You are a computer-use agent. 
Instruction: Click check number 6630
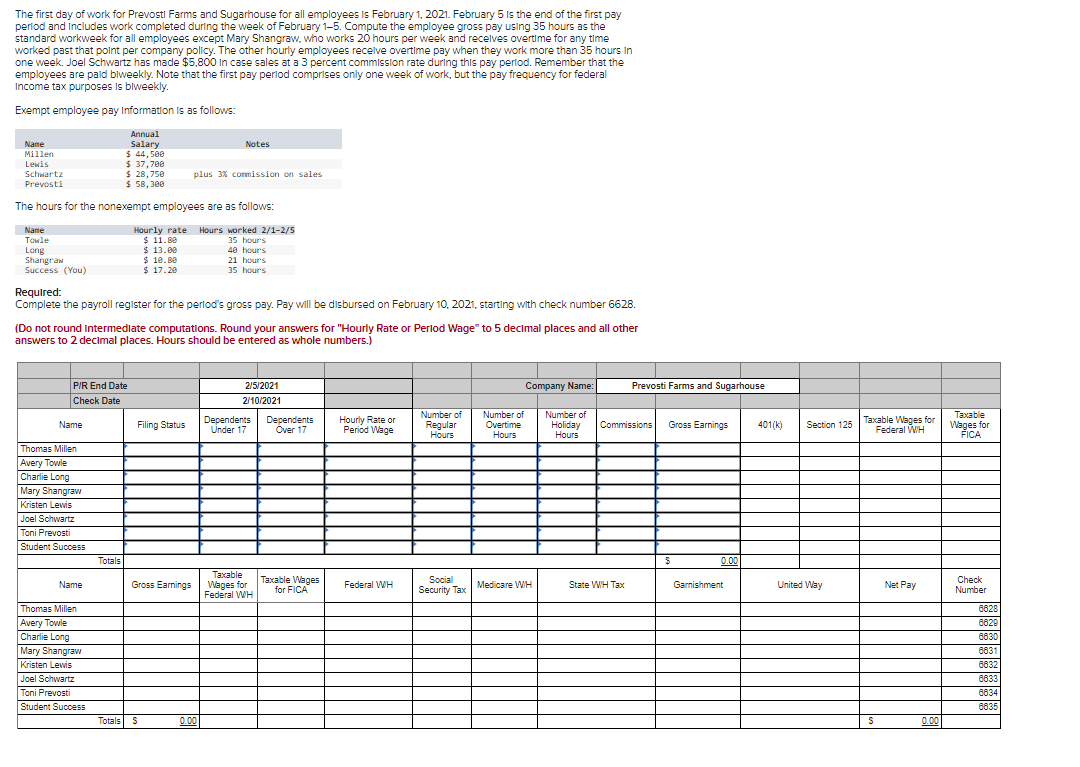tap(988, 637)
